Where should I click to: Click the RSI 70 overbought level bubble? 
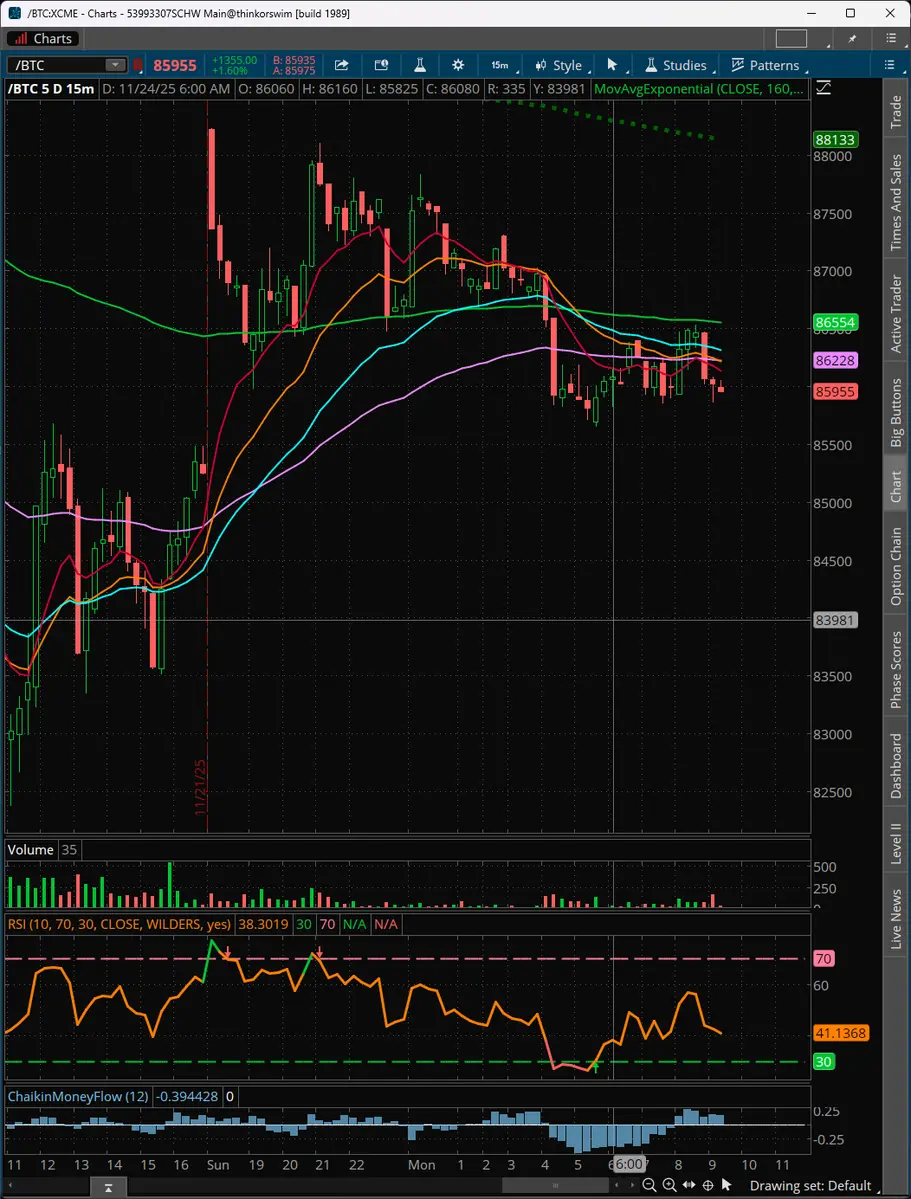pos(822,958)
